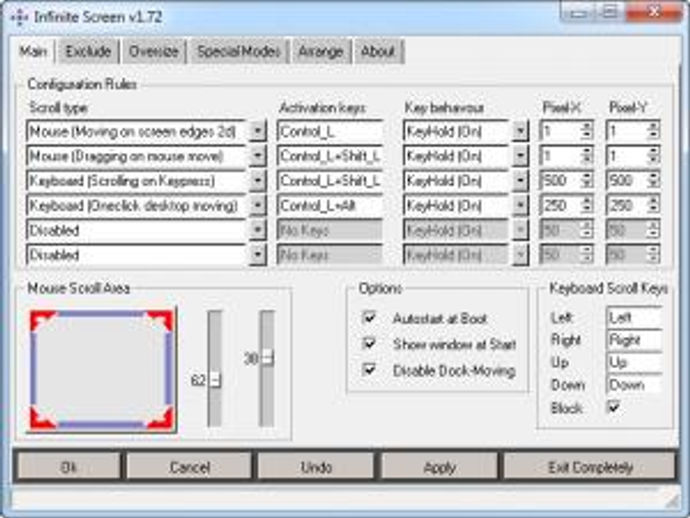The height and width of the screenshot is (518, 690).
Task: Click Exit Completely button
Action: (590, 467)
